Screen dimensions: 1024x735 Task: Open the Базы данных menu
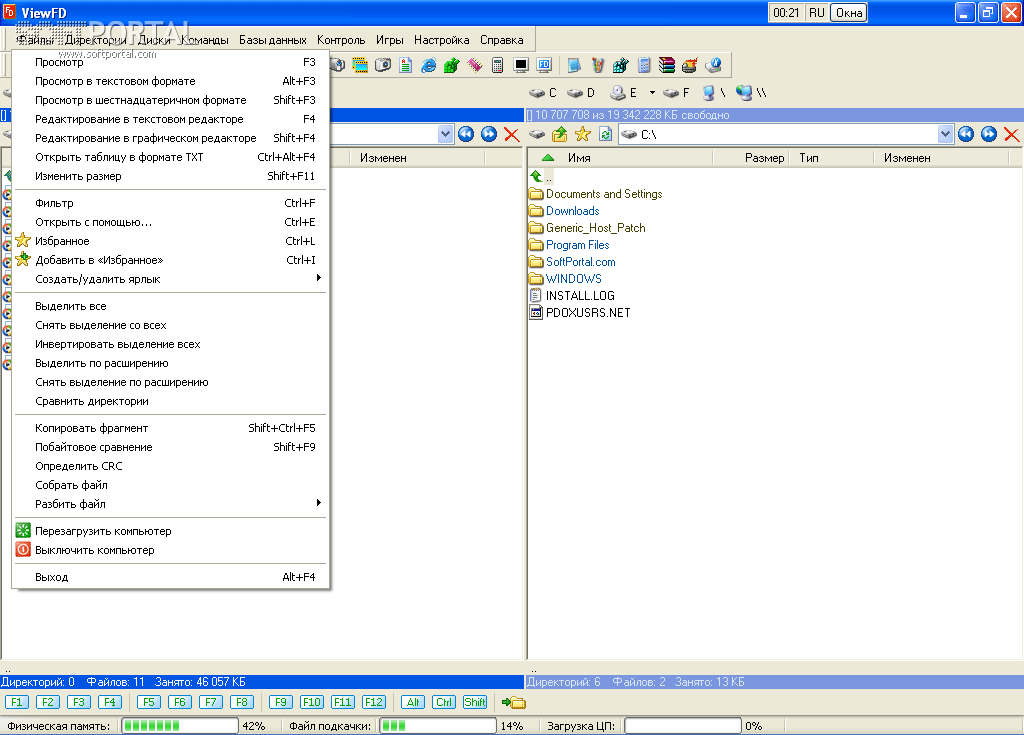tap(272, 40)
